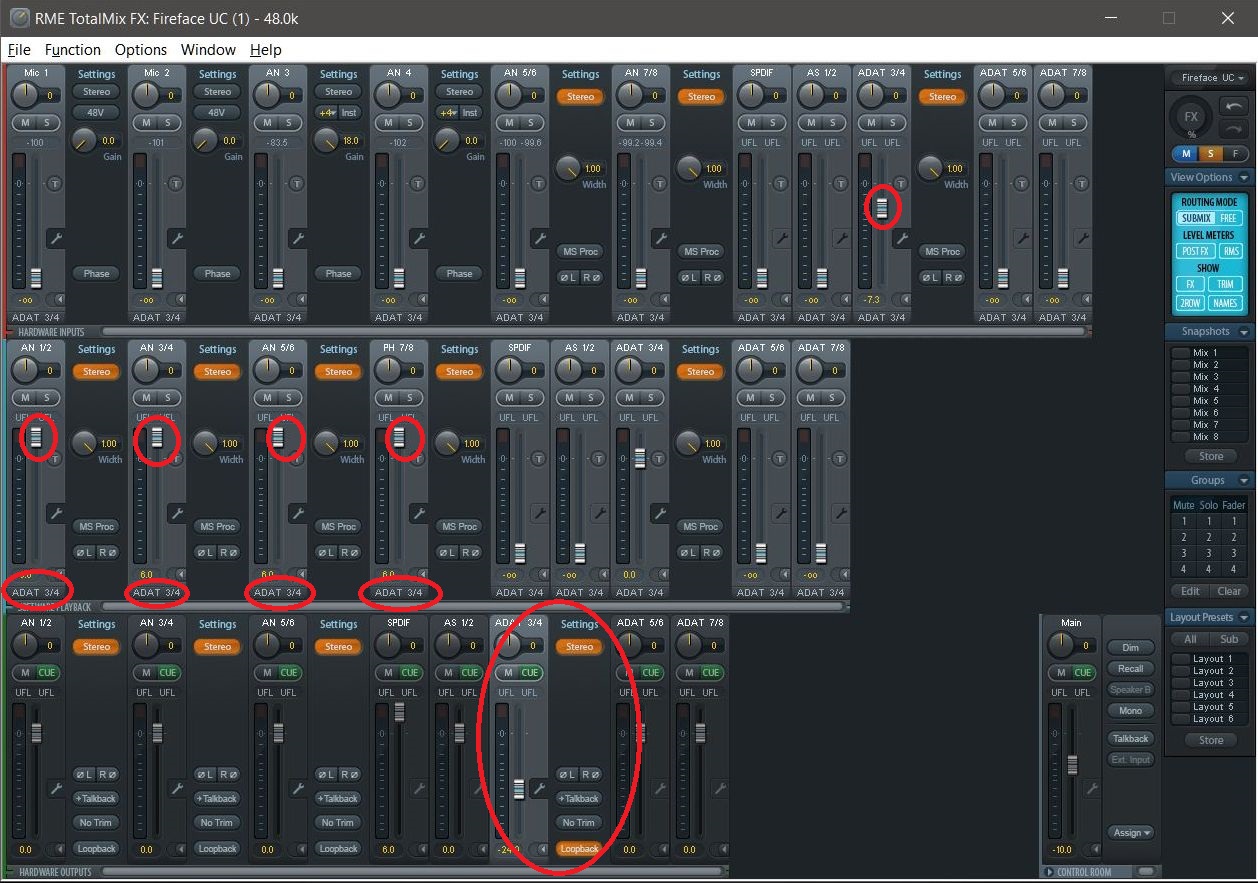Click the pan knob on Mic 1 channel
This screenshot has height=883, width=1258.
(x=24, y=95)
